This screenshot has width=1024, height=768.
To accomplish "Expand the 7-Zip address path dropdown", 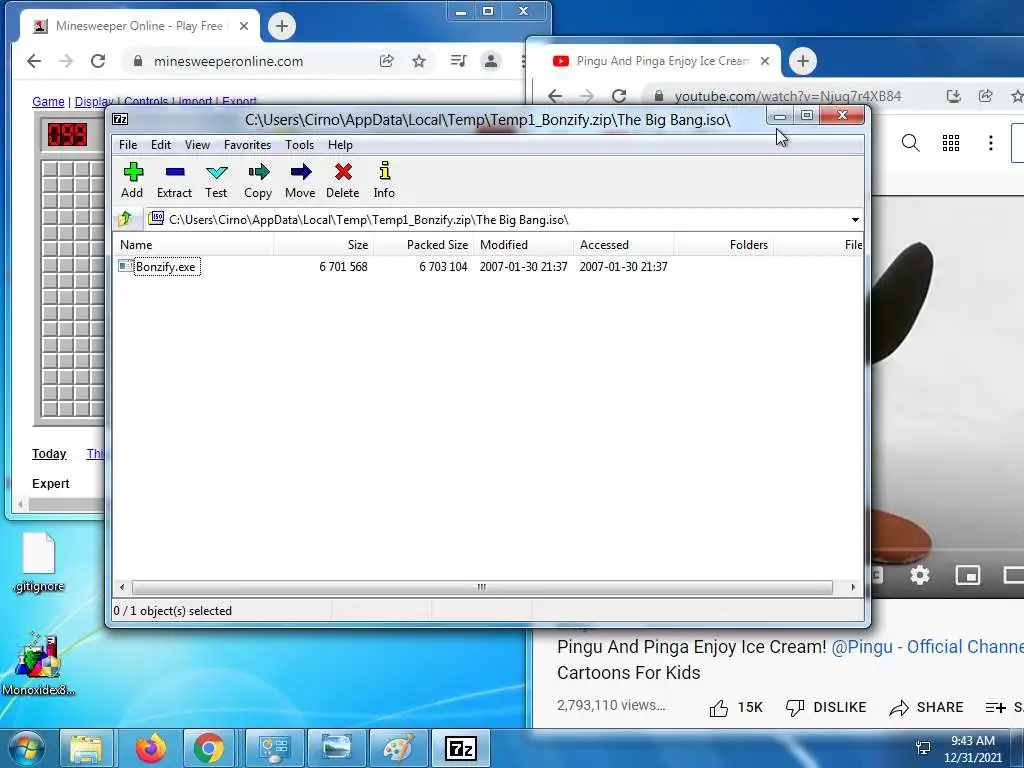I will click(855, 219).
